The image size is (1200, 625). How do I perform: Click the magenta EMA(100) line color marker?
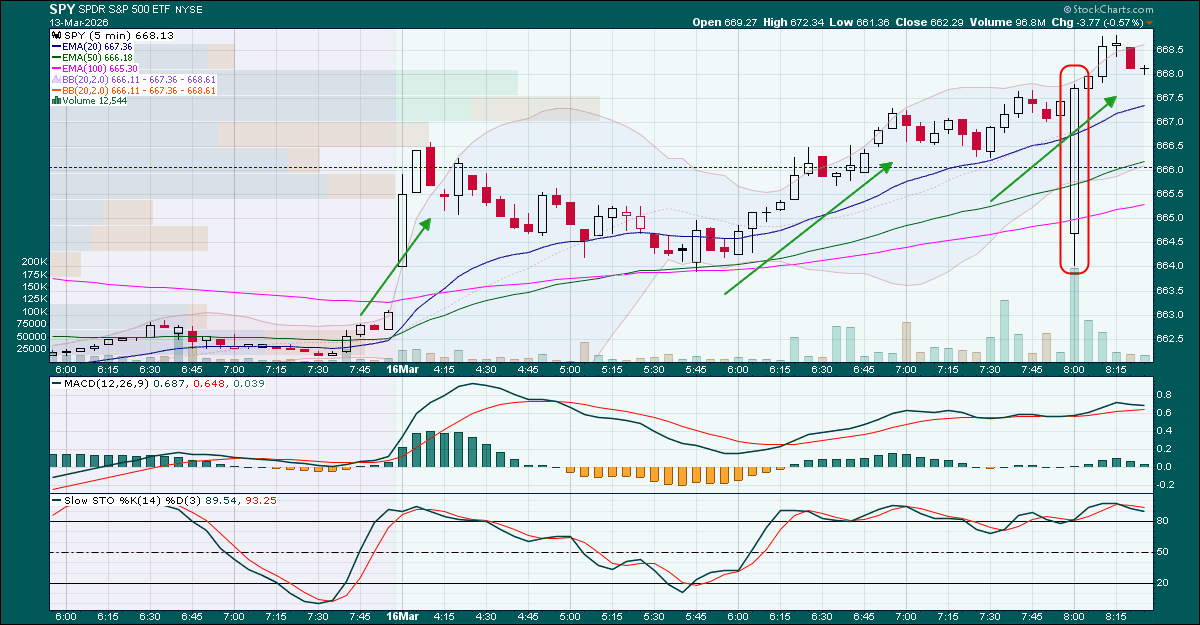[x=55, y=68]
